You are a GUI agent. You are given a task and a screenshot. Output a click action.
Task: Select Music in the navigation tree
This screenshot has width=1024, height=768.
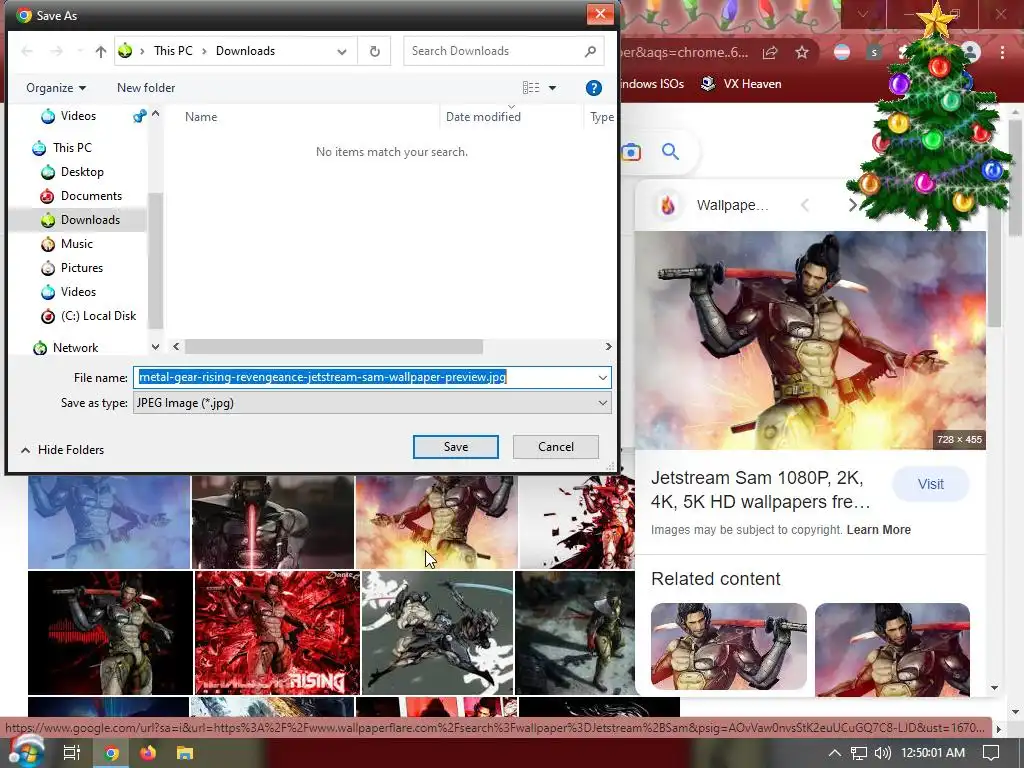(x=76, y=244)
